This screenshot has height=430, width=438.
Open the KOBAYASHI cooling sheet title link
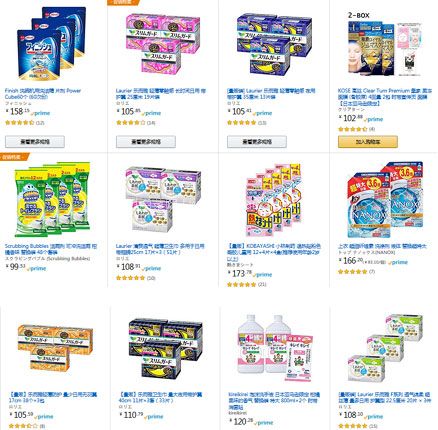tap(274, 252)
